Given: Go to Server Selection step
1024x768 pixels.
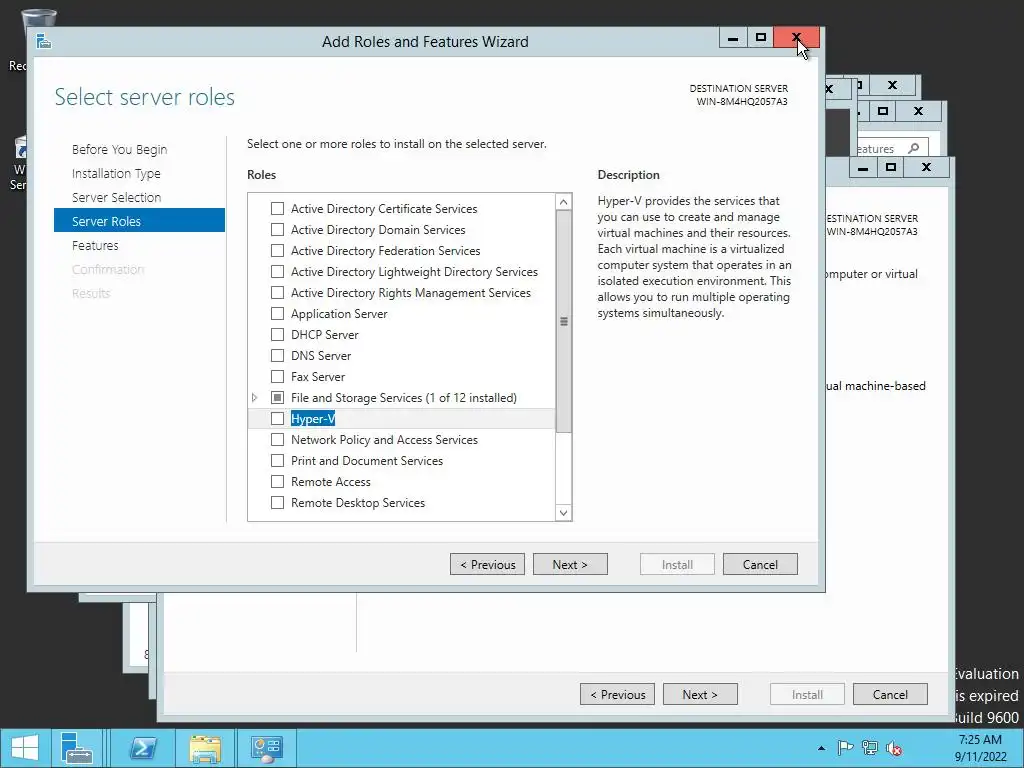Looking at the screenshot, I should pyautogui.click(x=116, y=197).
